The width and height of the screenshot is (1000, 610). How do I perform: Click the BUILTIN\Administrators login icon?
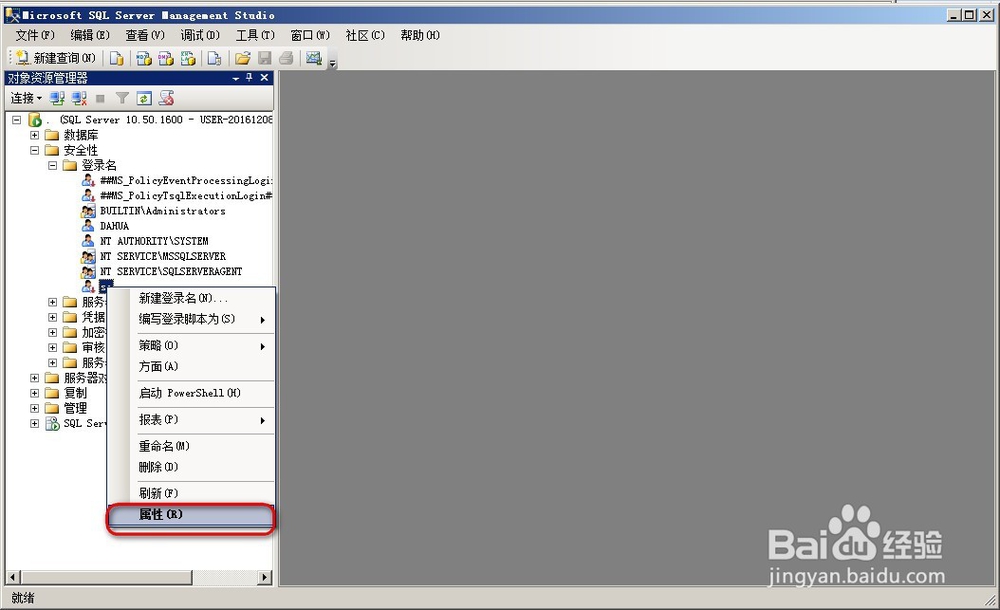pos(88,211)
